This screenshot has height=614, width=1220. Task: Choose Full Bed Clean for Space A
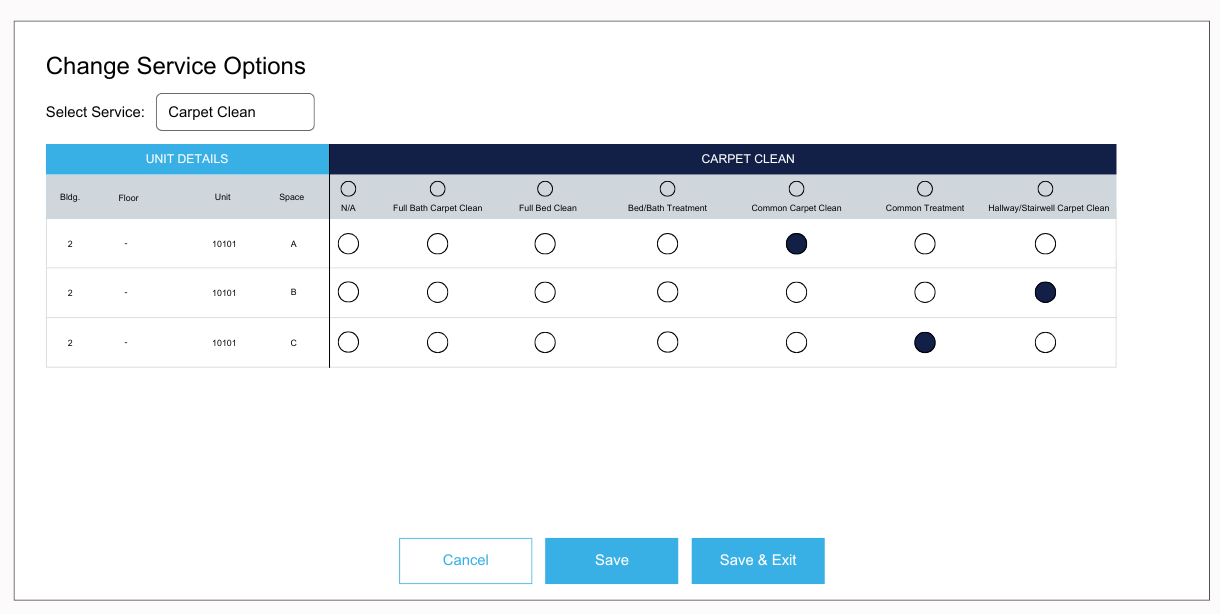545,243
